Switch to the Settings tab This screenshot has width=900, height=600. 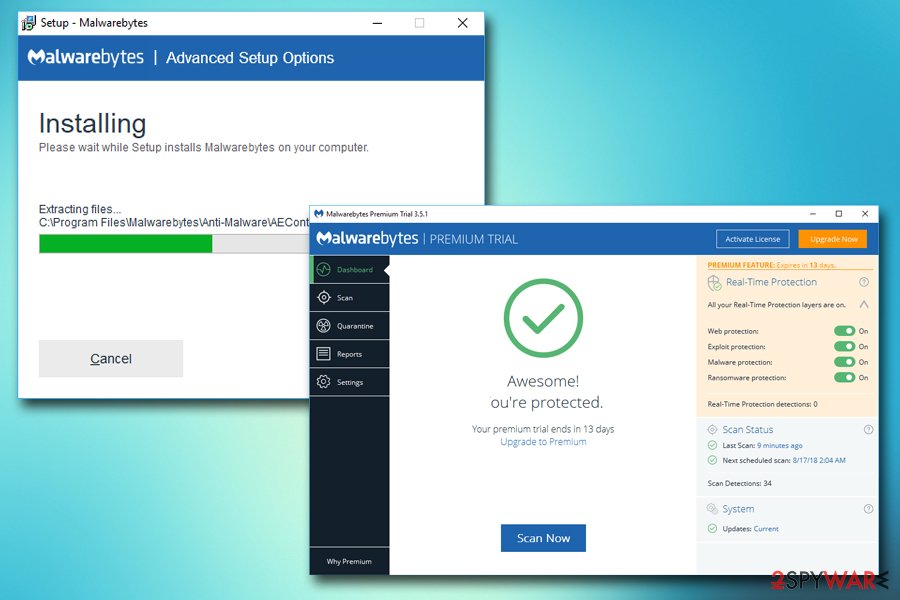click(350, 382)
